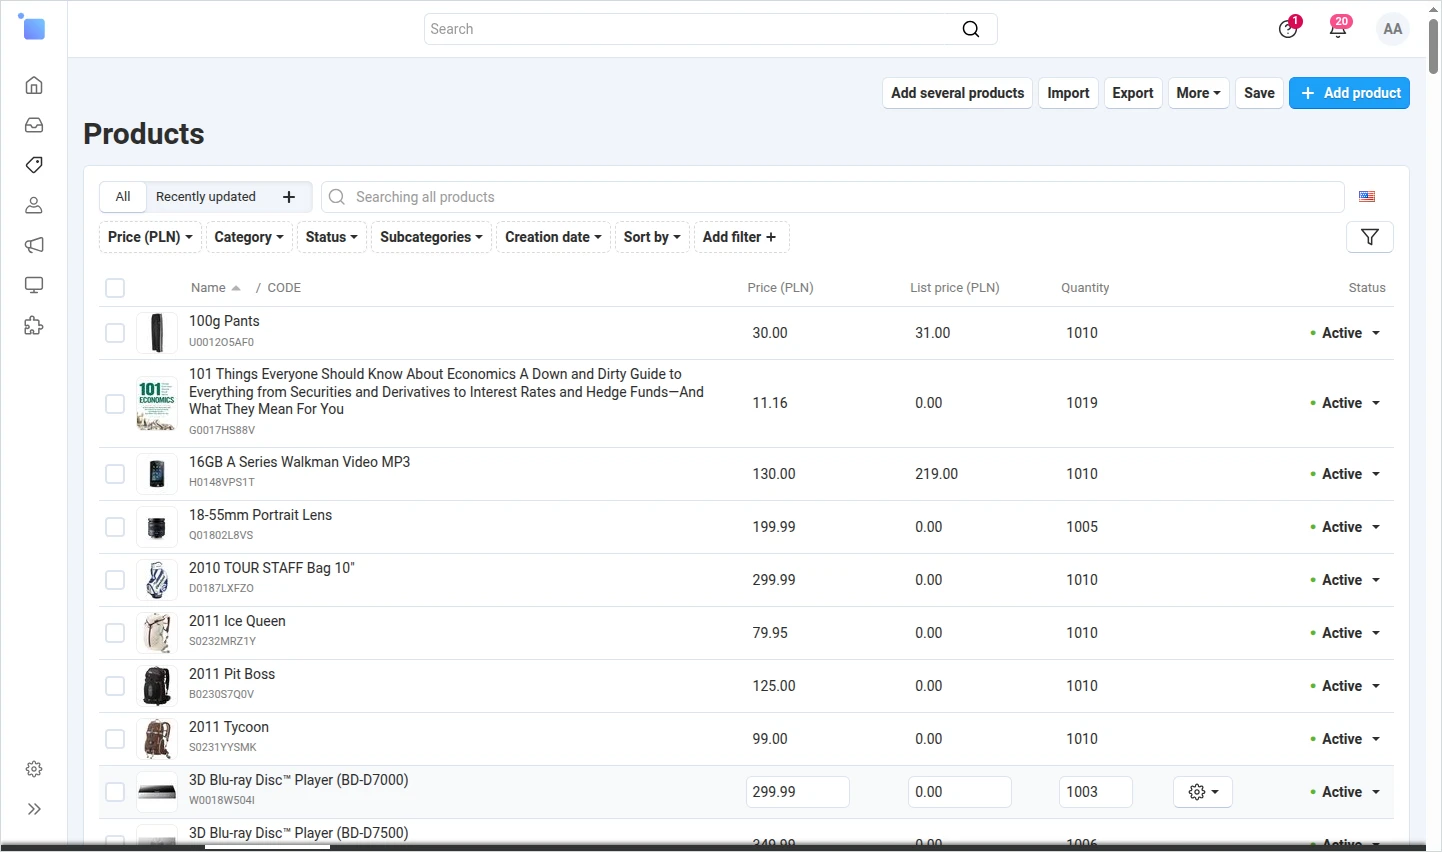Viewport: 1442px width, 852px height.
Task: Change Active status of 18-55mm Portrait Lens
Action: [x=1345, y=527]
